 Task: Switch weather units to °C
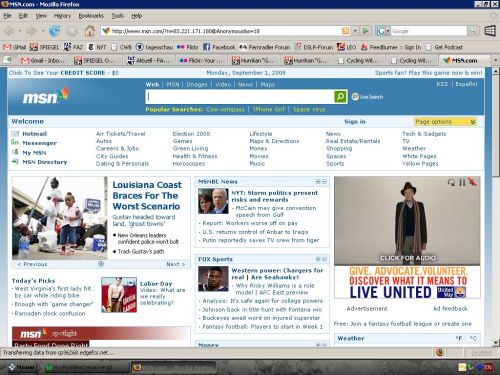[473, 338]
